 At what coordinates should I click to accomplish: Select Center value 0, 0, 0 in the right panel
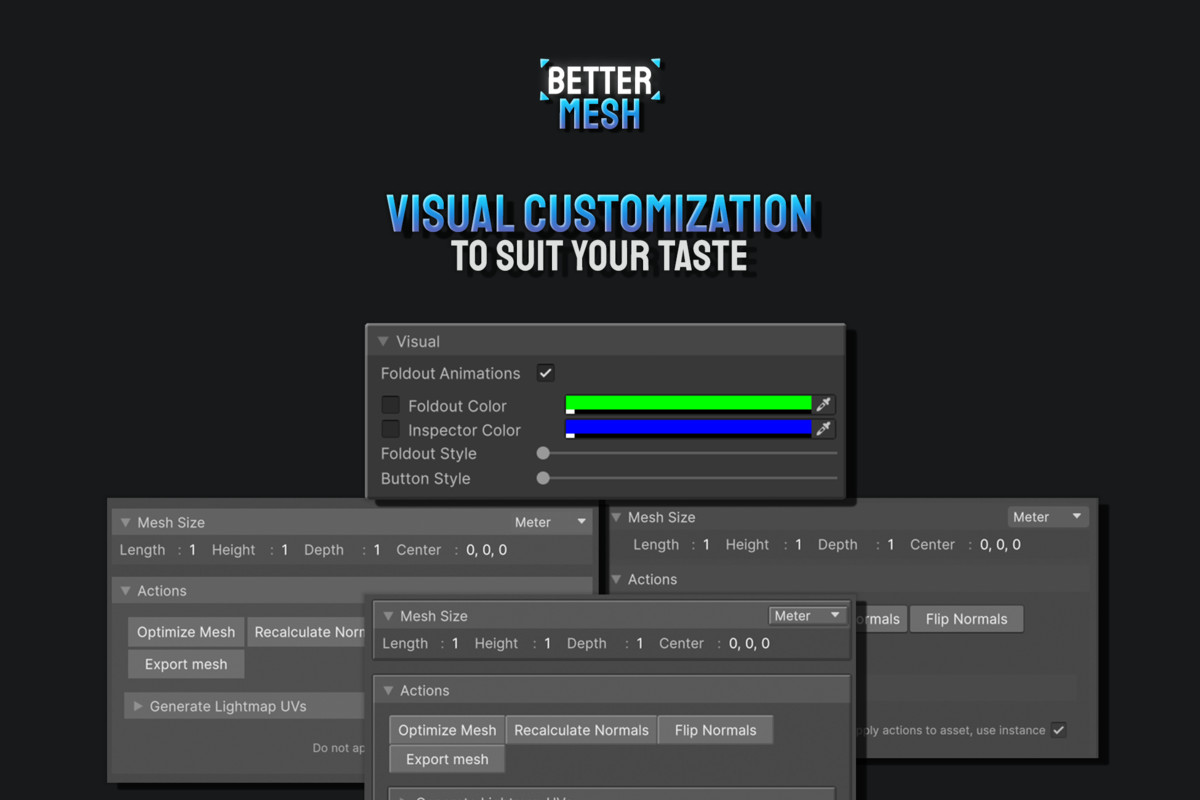coord(1000,545)
